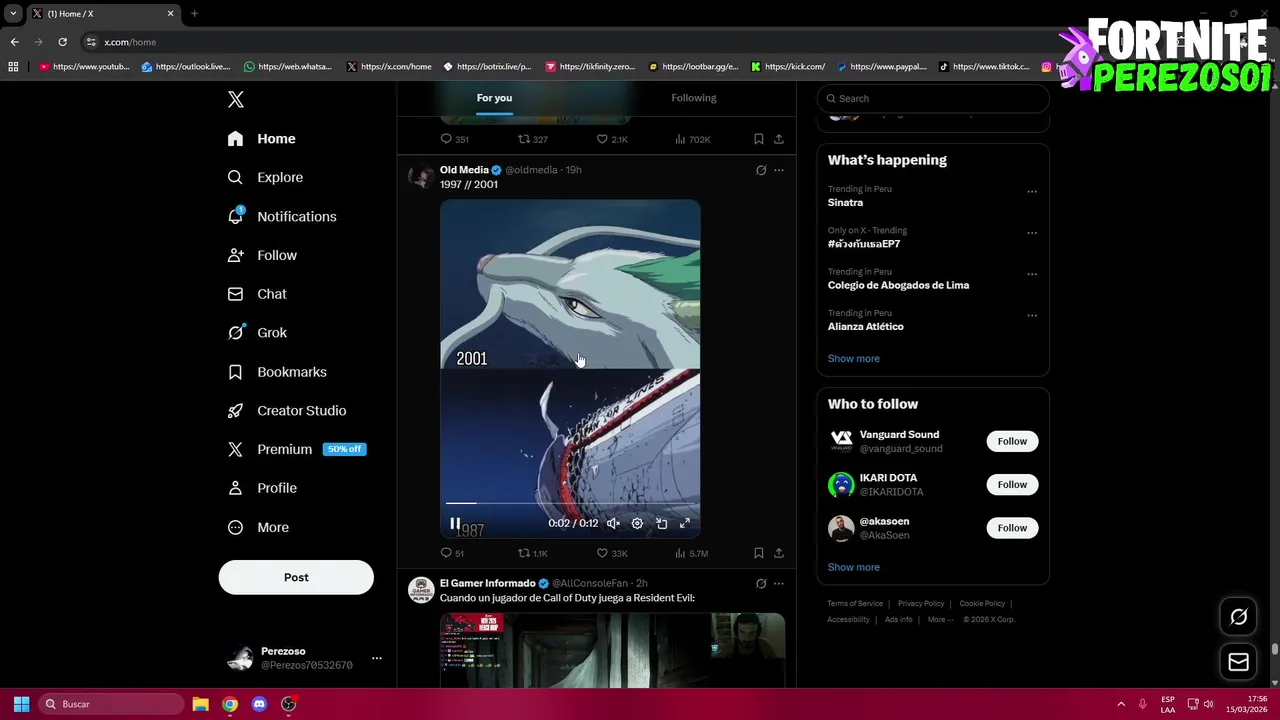The width and height of the screenshot is (1280, 720).
Task: Open Old Media profile avatar
Action: click(x=421, y=177)
